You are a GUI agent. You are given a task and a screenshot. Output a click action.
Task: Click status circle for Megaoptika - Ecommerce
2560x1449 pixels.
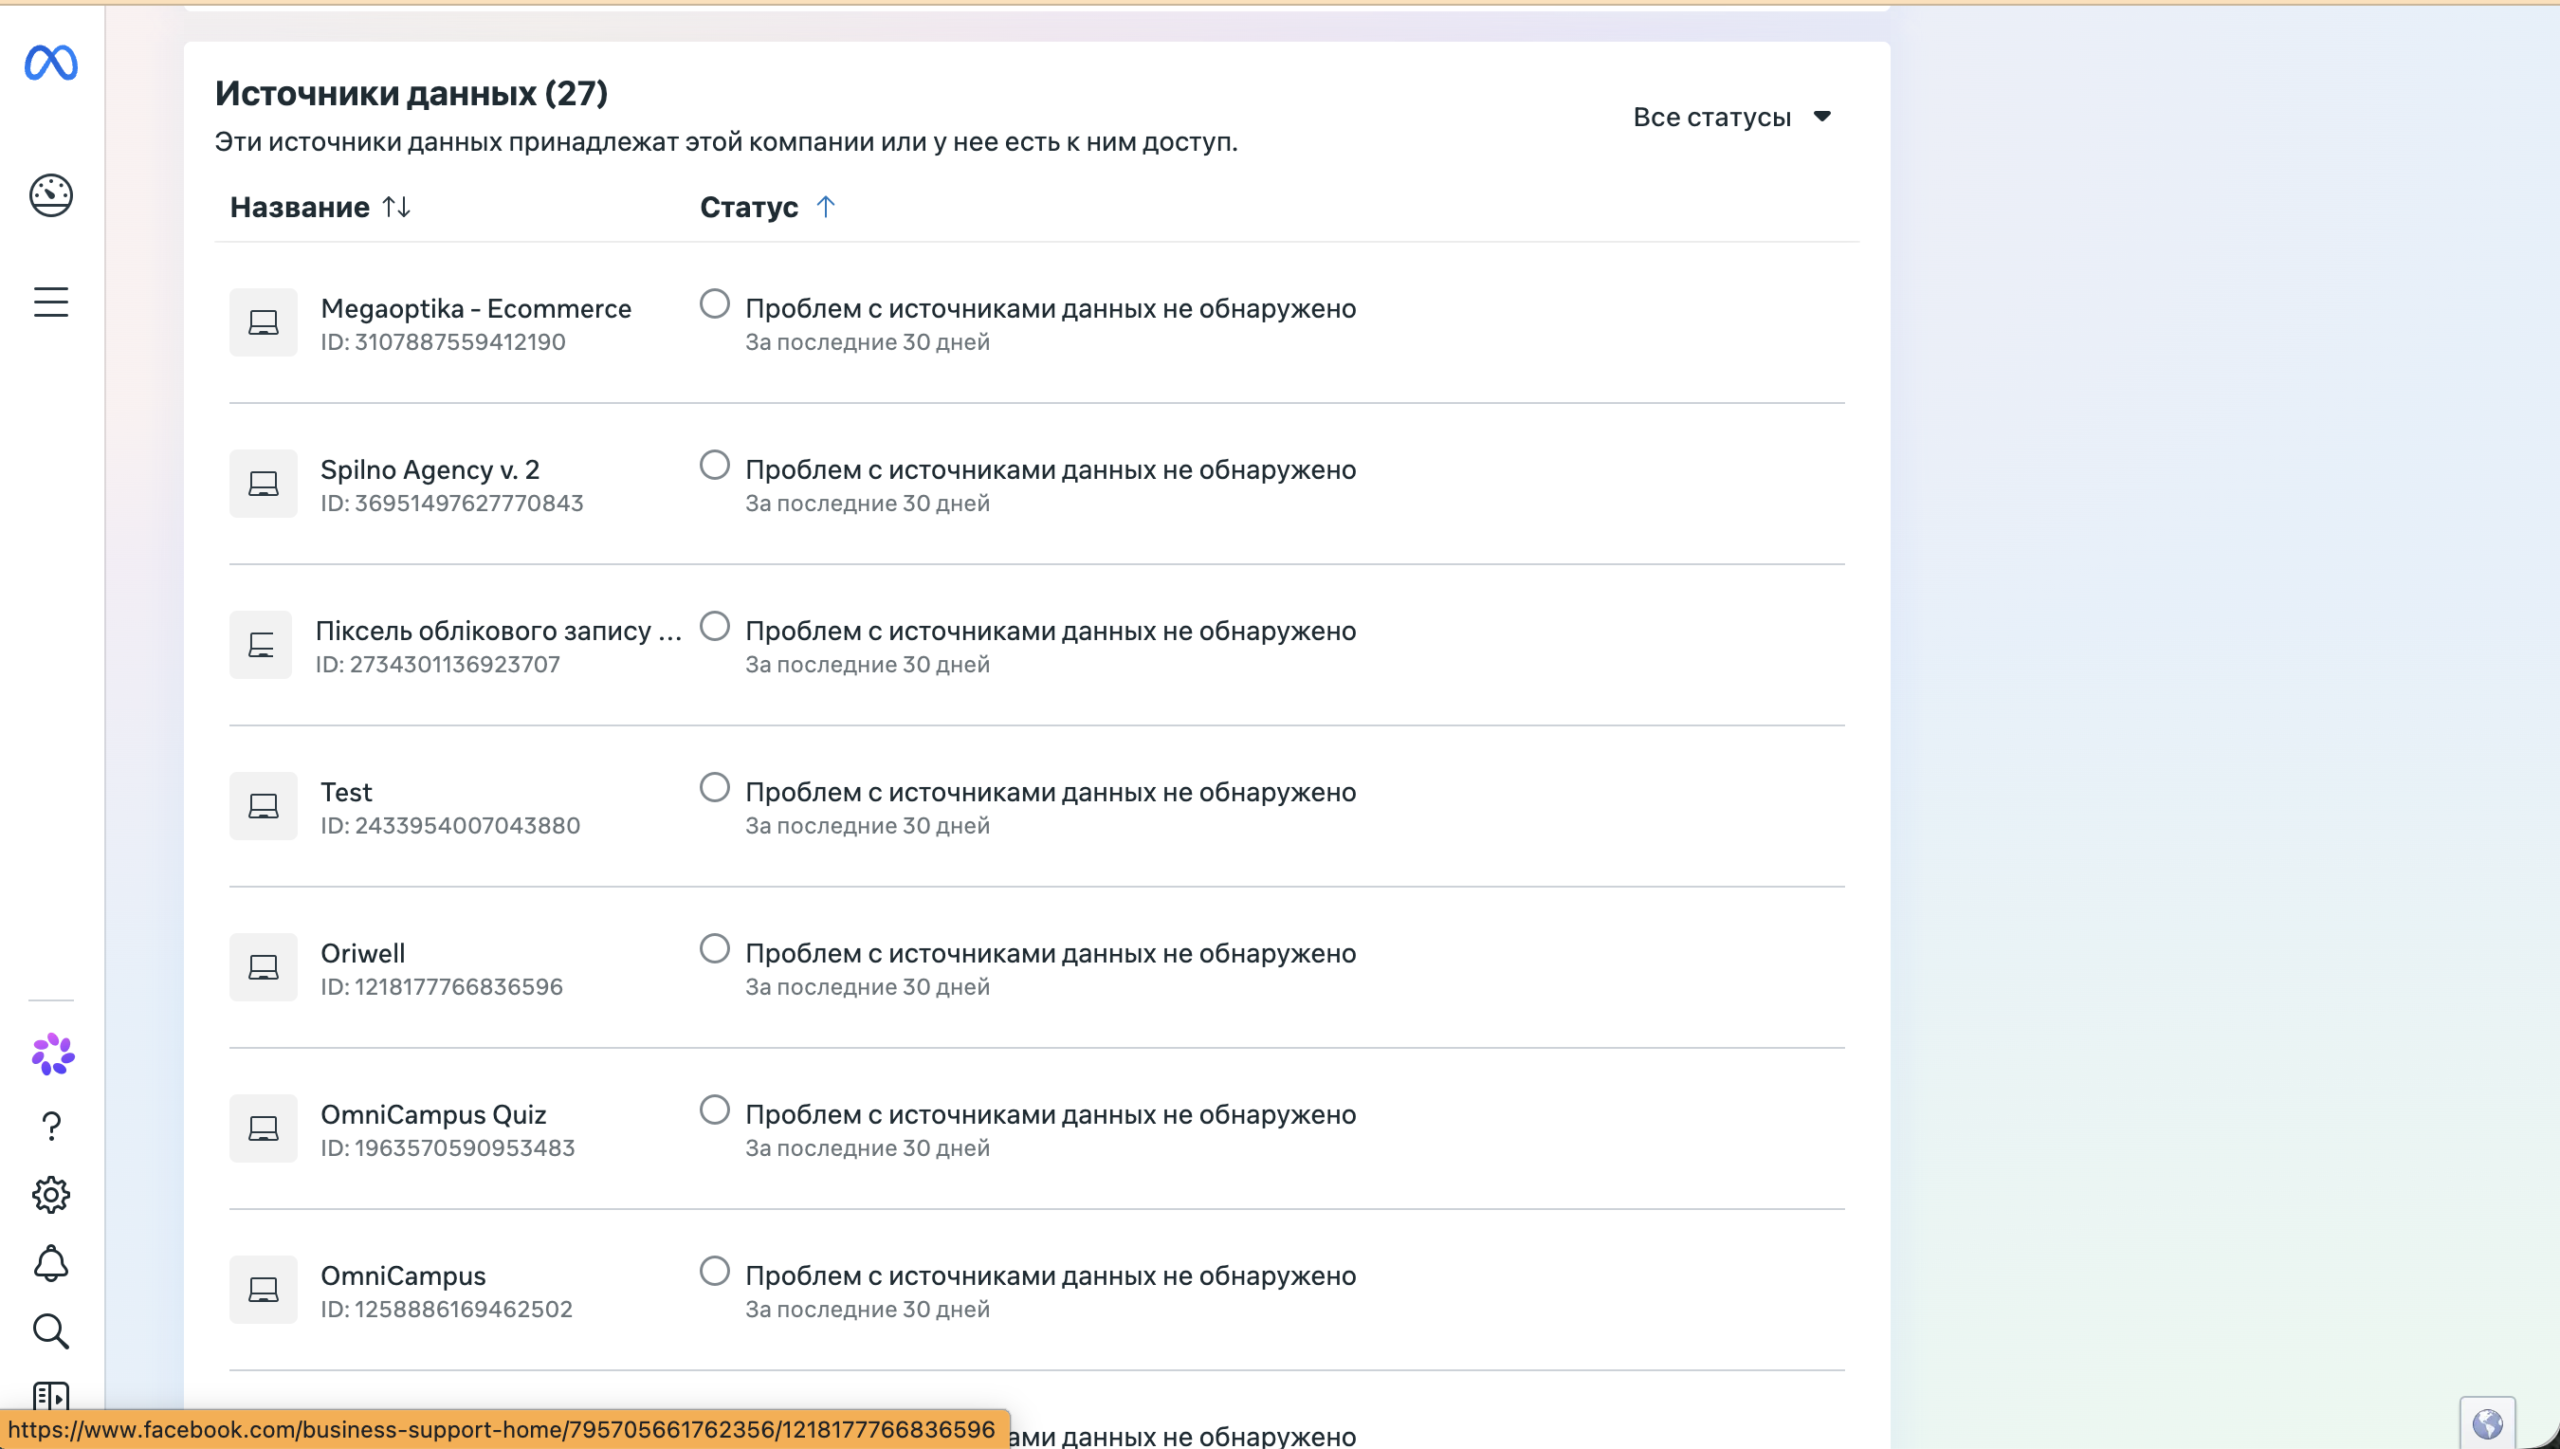click(714, 303)
